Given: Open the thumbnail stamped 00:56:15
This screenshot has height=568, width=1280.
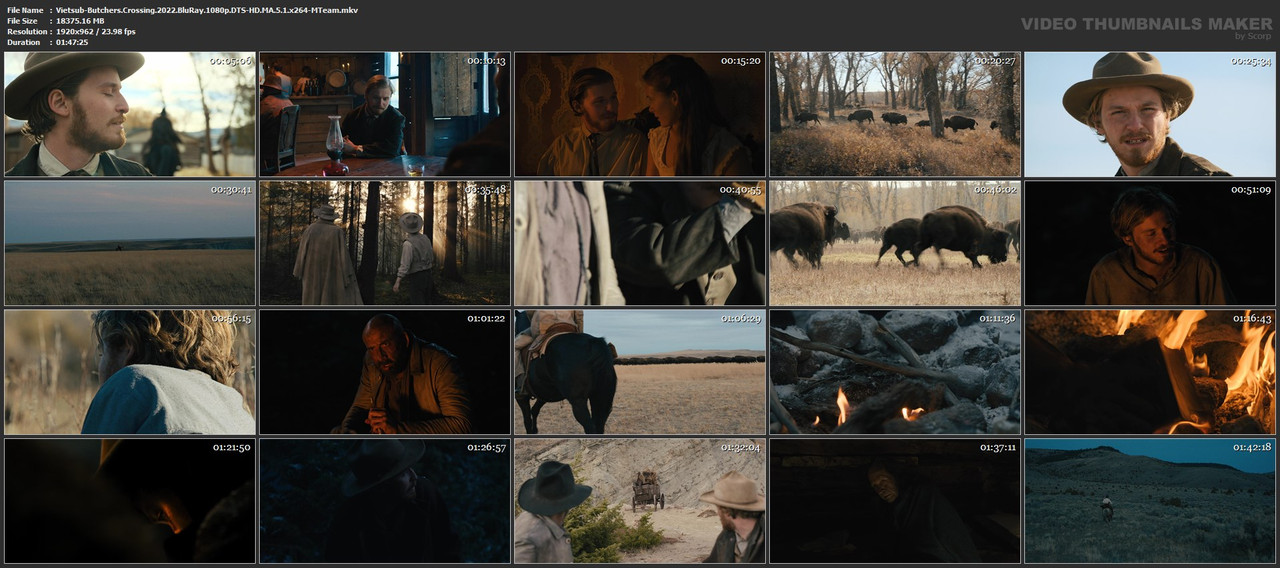Looking at the screenshot, I should click(130, 372).
